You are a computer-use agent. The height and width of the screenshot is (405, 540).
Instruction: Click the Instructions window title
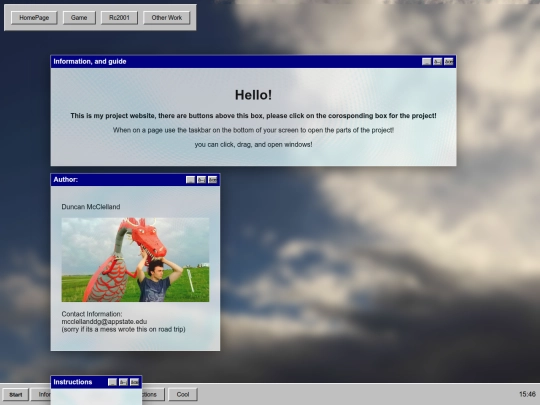tap(73, 382)
